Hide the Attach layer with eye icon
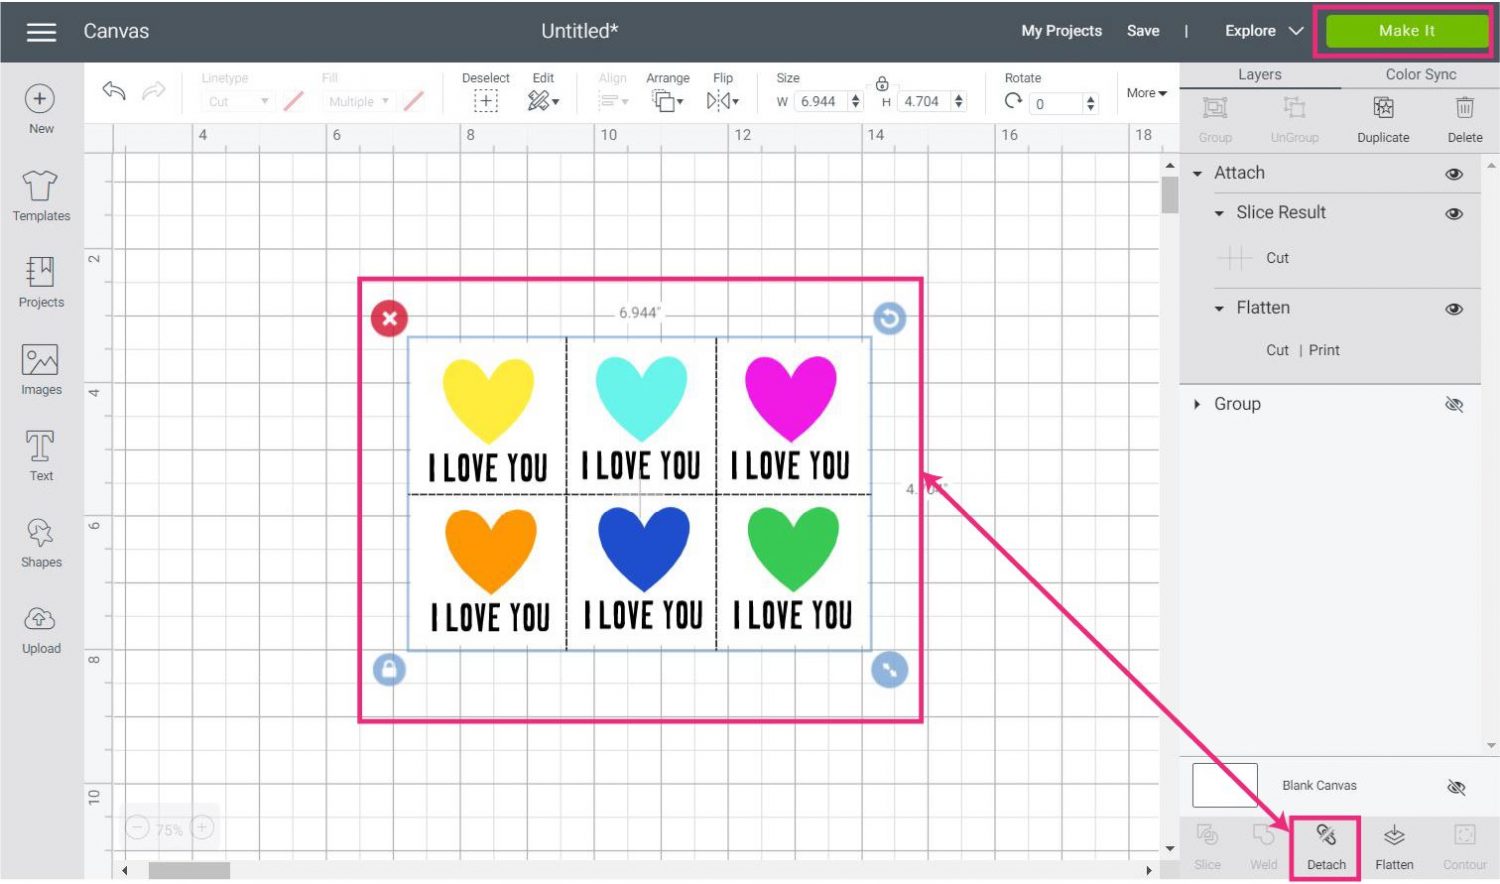Image resolution: width=1500 pixels, height=884 pixels. [1454, 174]
